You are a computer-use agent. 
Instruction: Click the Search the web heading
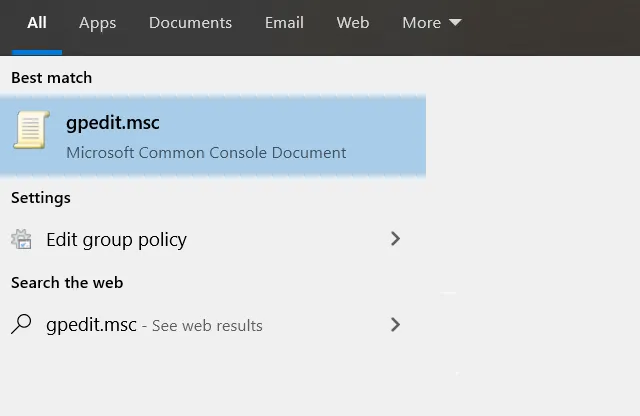tap(67, 283)
